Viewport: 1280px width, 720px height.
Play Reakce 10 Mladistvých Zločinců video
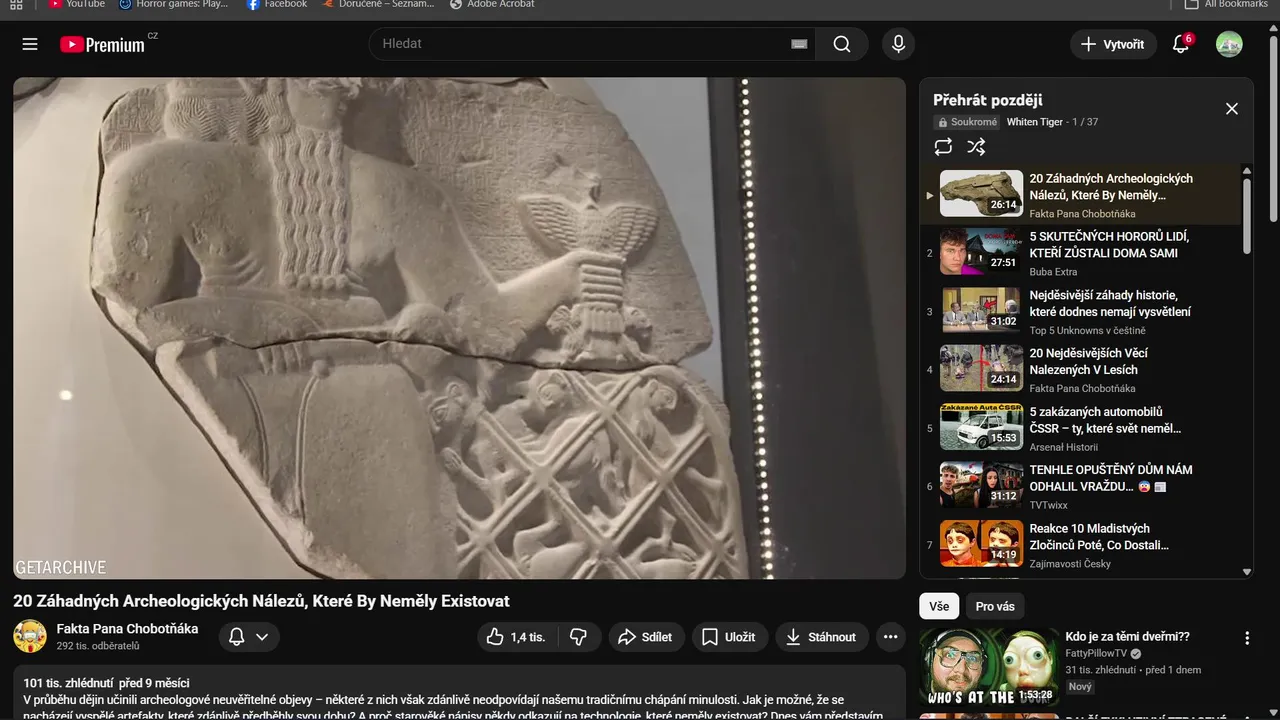[x=1080, y=543]
